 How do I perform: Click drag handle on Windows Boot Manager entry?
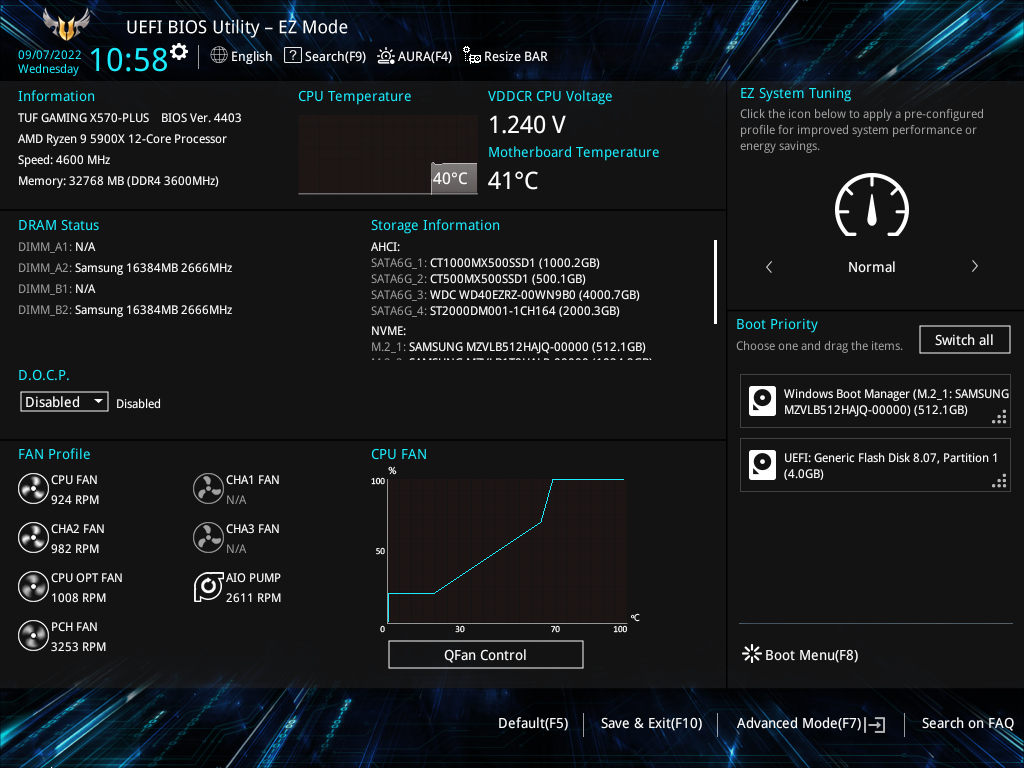(x=999, y=417)
